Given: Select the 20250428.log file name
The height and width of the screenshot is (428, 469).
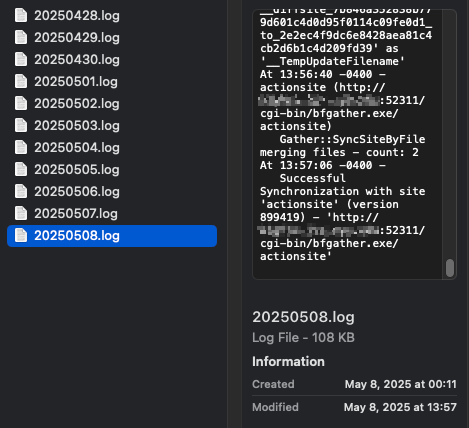Looking at the screenshot, I should pos(77,16).
